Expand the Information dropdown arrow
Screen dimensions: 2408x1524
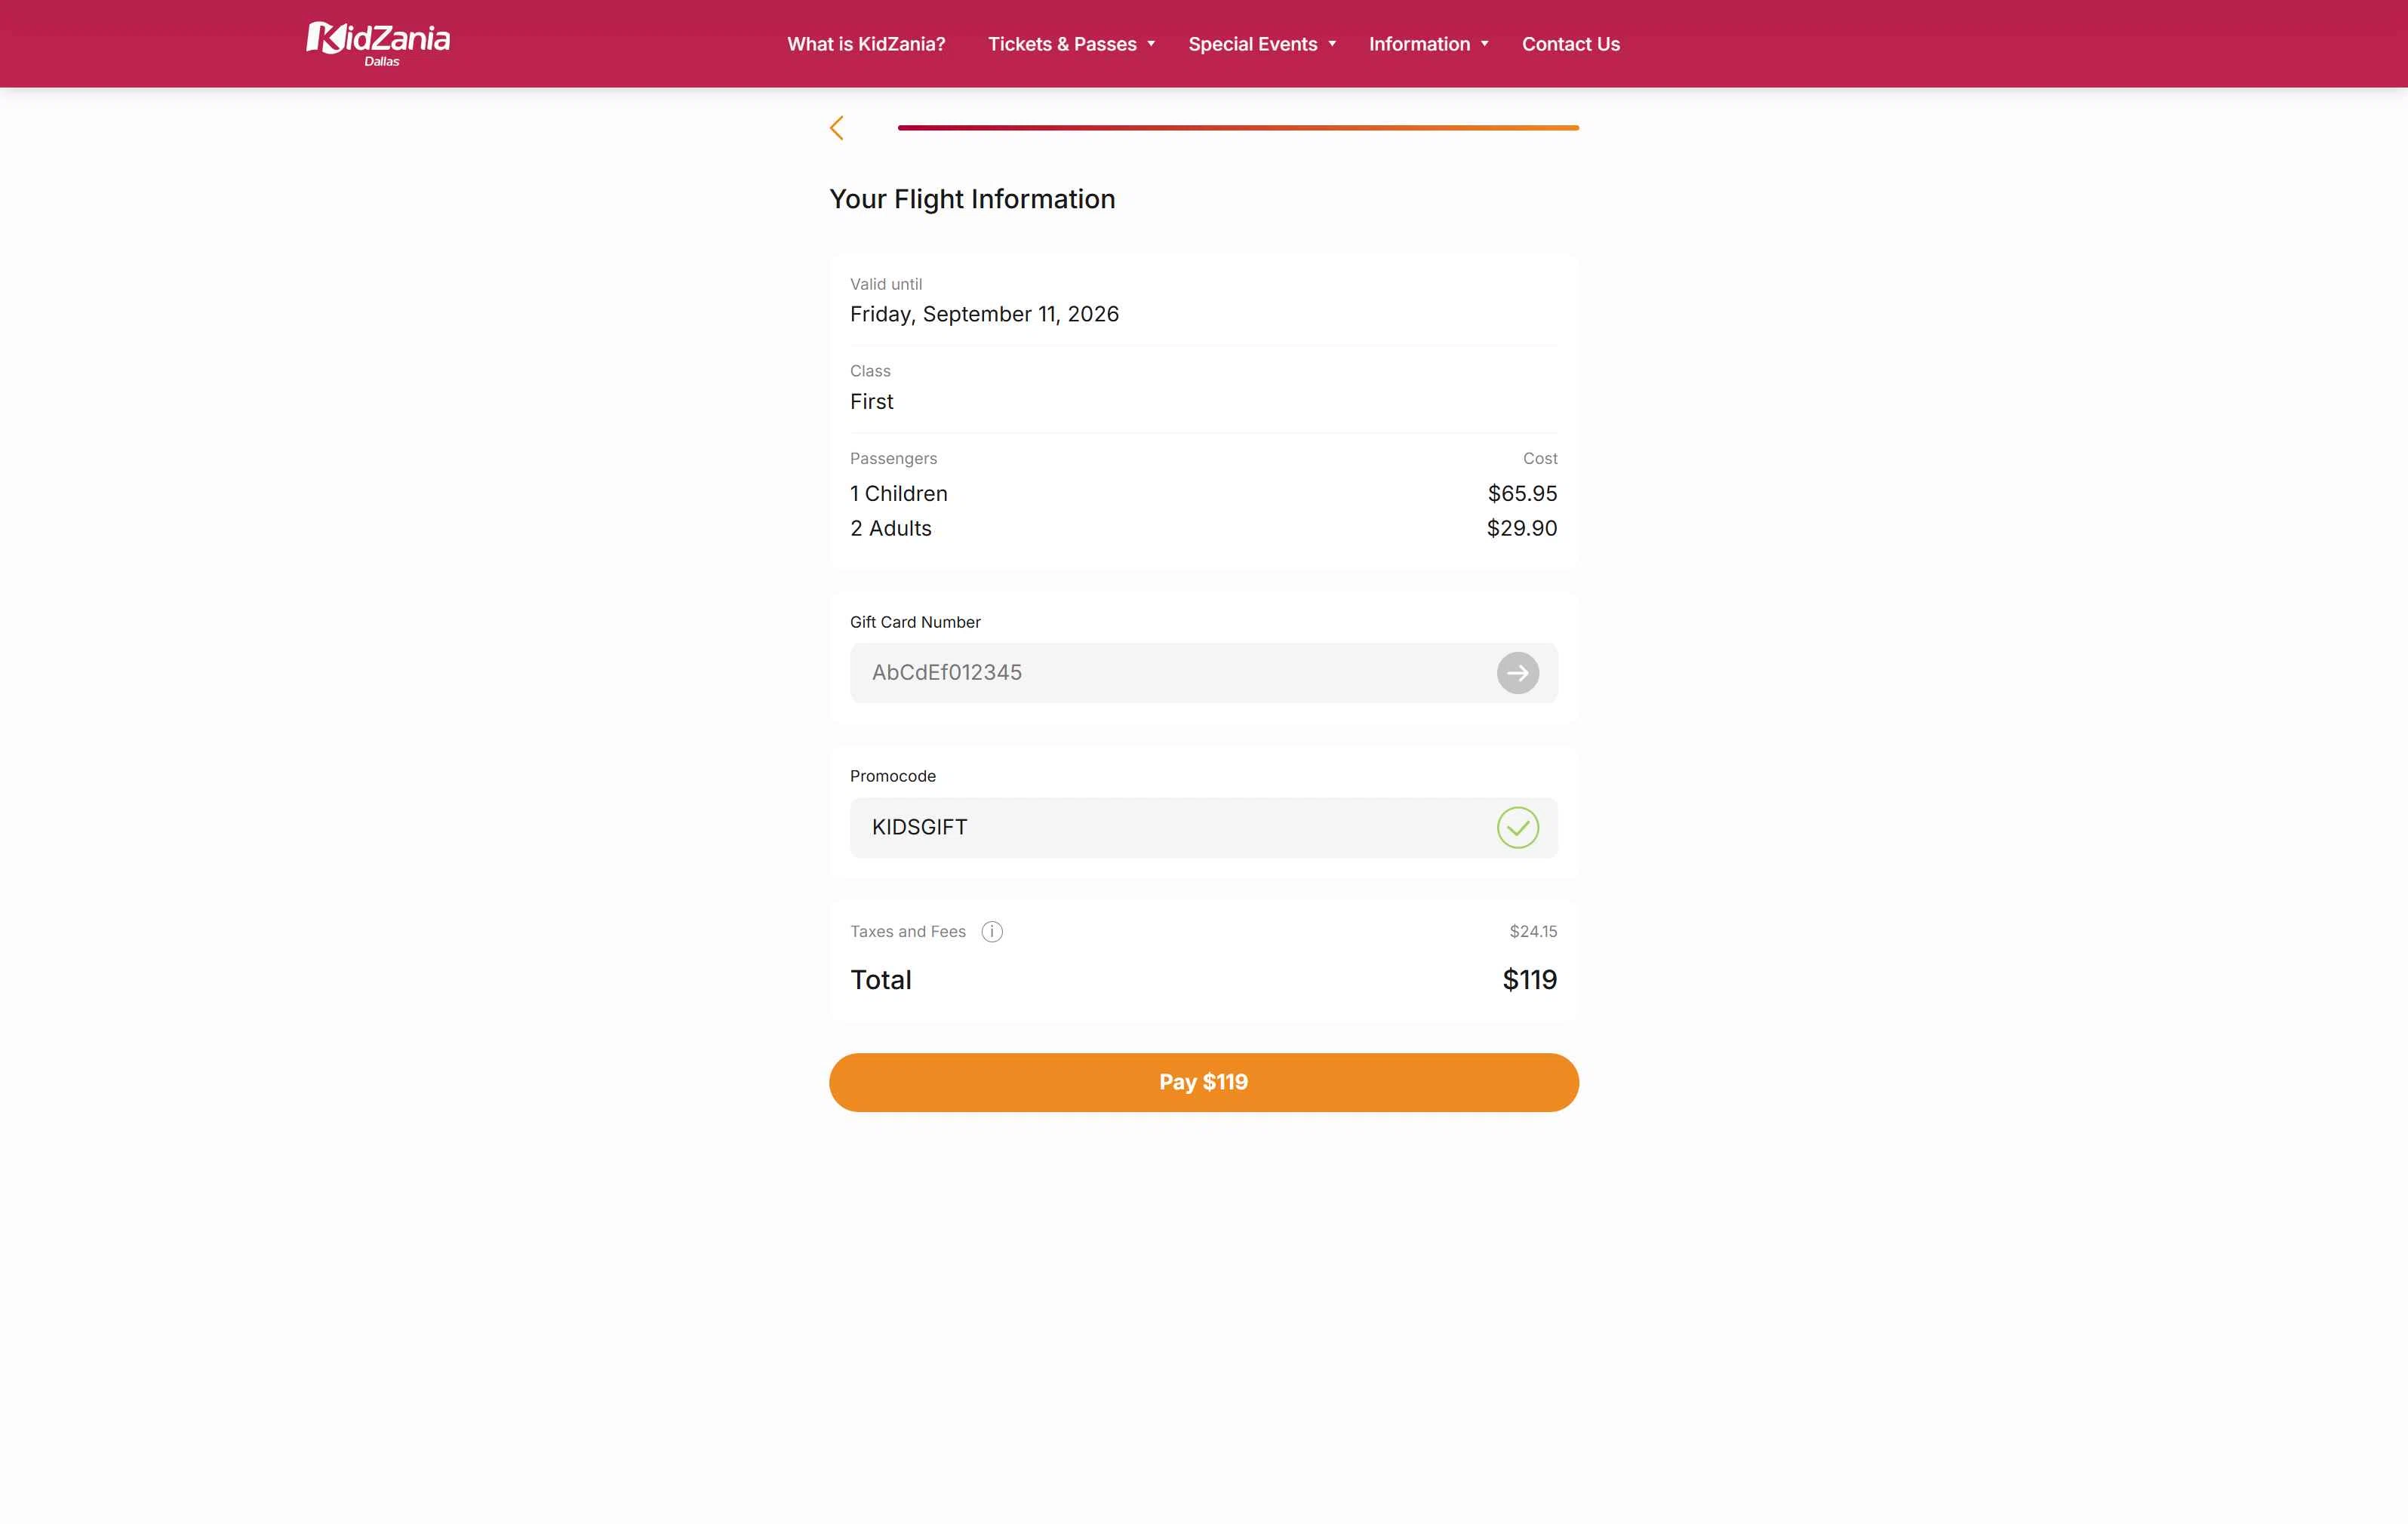pos(1484,44)
